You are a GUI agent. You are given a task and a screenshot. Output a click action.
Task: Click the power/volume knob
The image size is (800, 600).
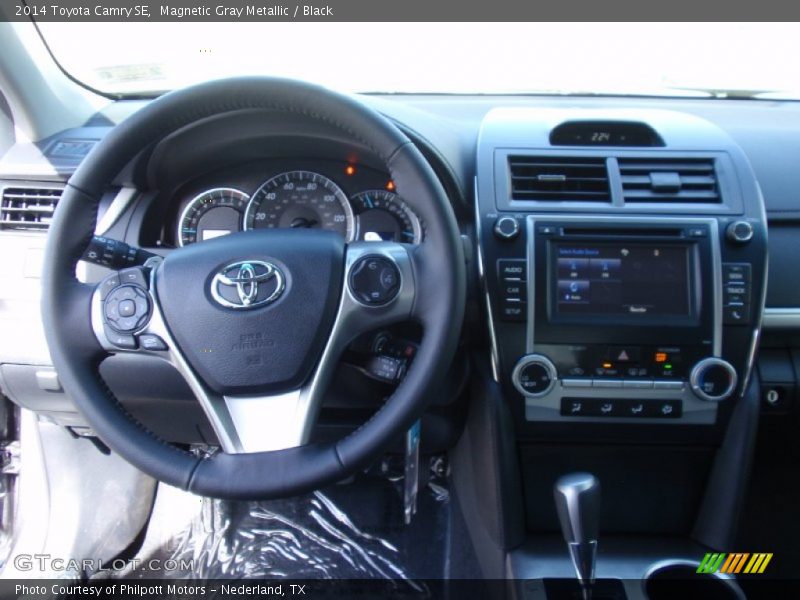pyautogui.click(x=506, y=227)
